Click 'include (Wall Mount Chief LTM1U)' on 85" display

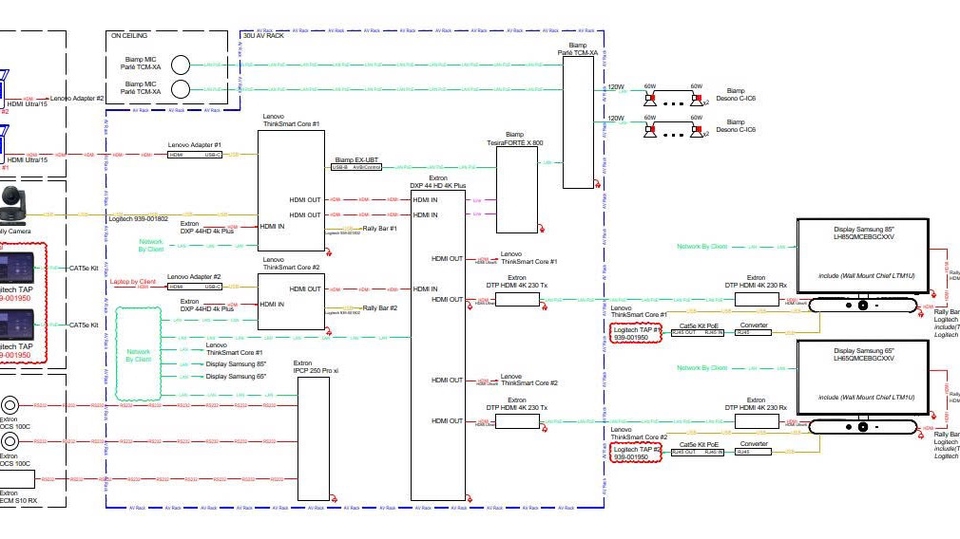pos(866,276)
